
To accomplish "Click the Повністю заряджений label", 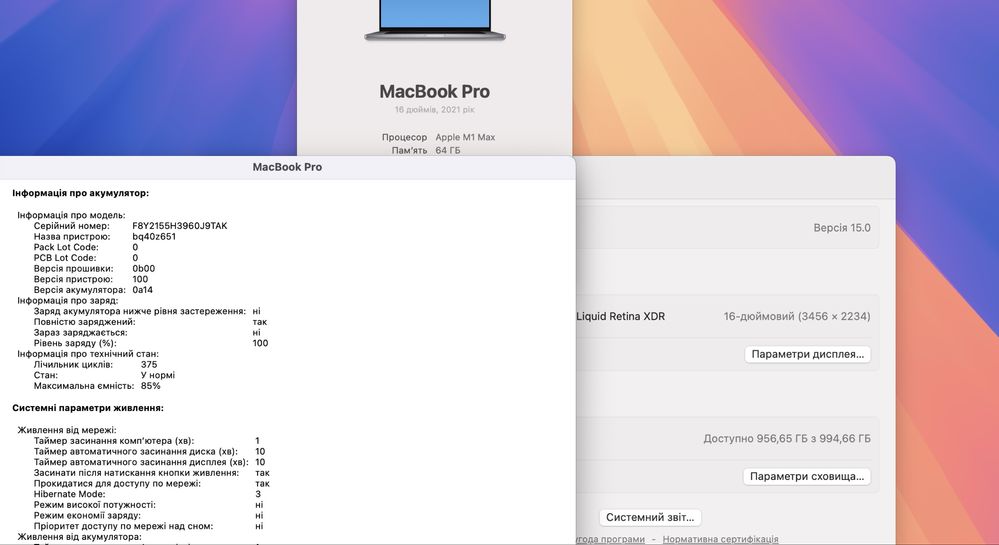I will (85, 322).
